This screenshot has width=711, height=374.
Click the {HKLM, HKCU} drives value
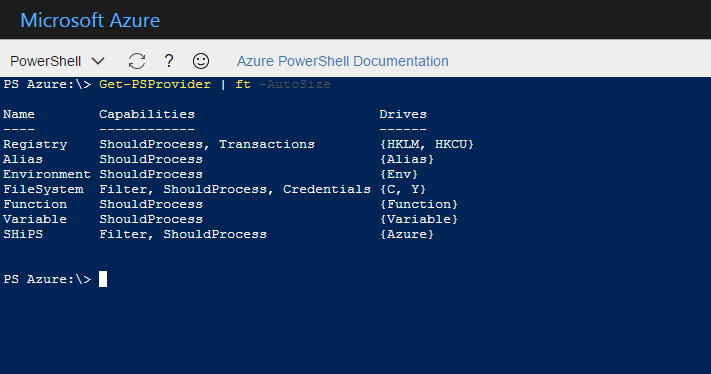click(x=427, y=144)
